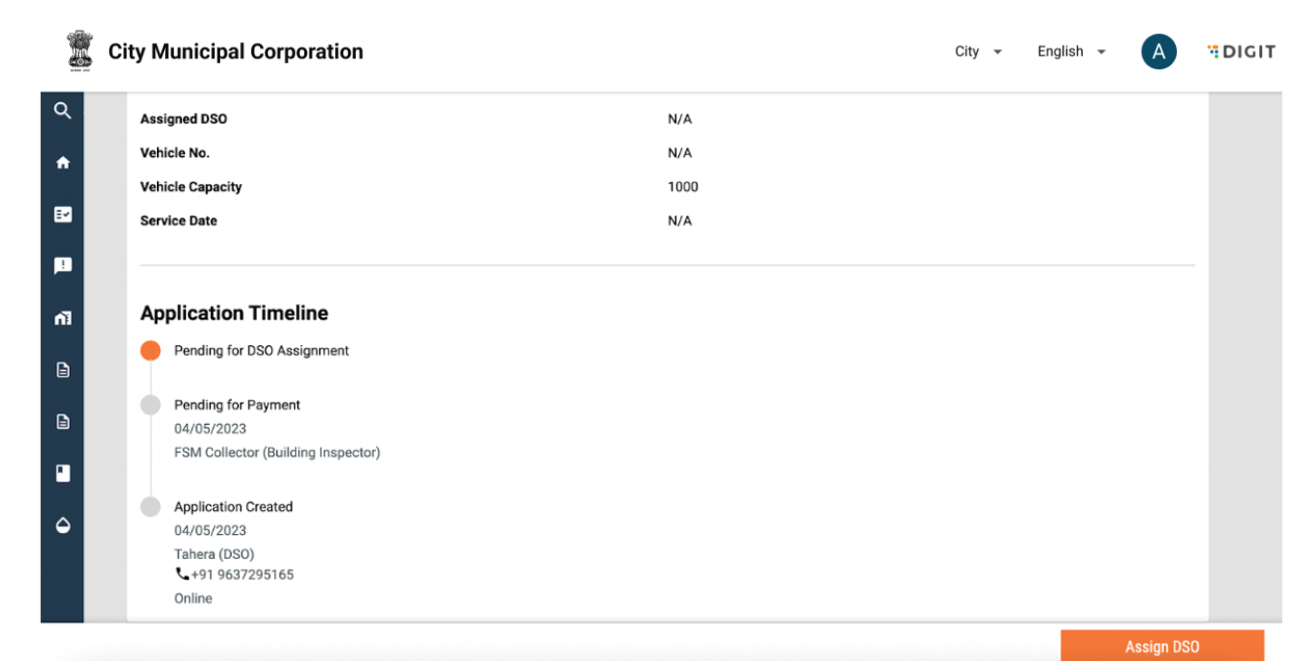Open the property building icon in sidebar
This screenshot has width=1300, height=661.
(x=63, y=318)
